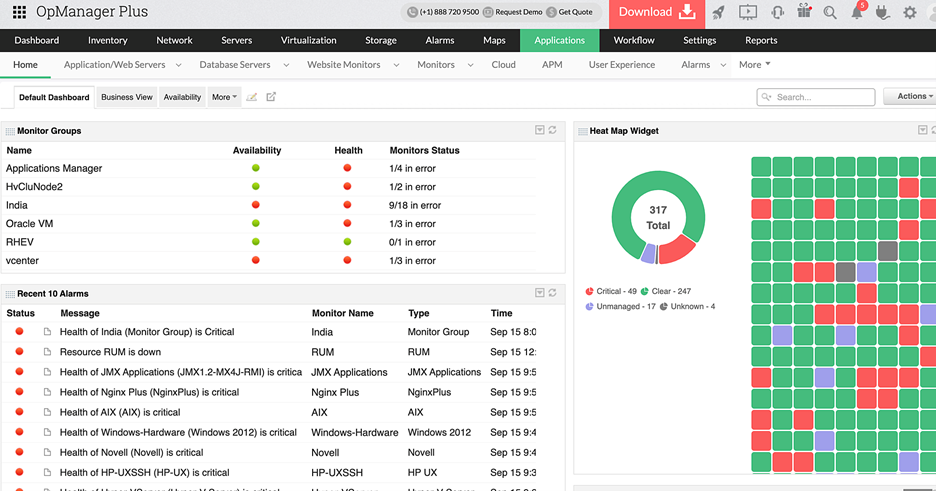Click the edit dashboard pencil icon
The image size is (936, 491).
[252, 97]
